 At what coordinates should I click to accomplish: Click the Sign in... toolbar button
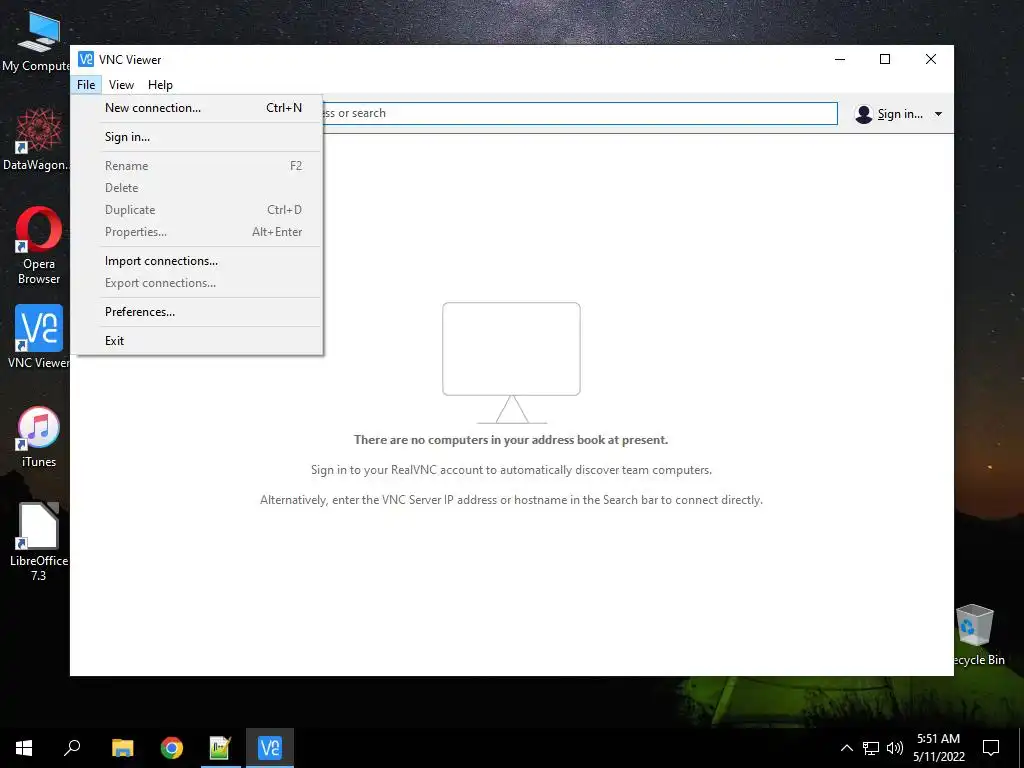coord(898,114)
